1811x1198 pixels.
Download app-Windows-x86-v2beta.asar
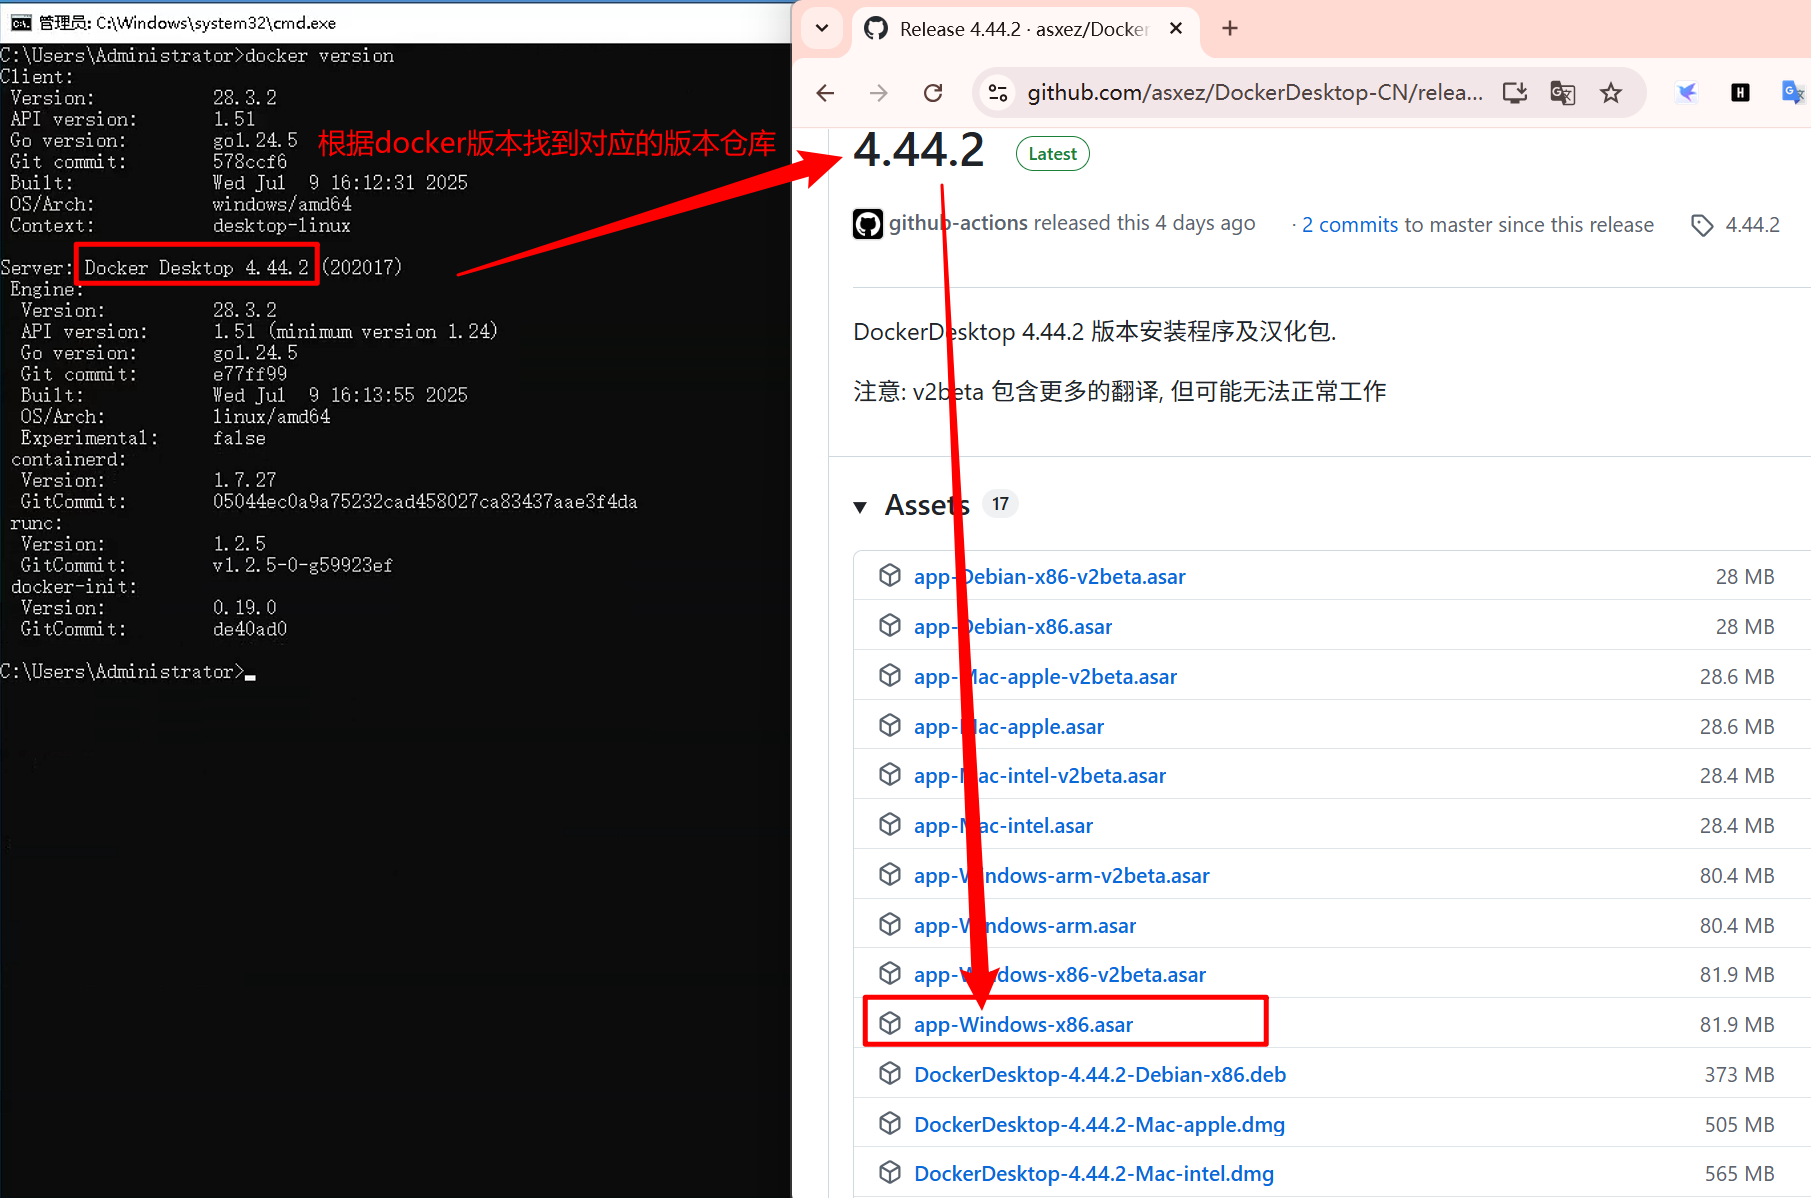pos(1060,975)
